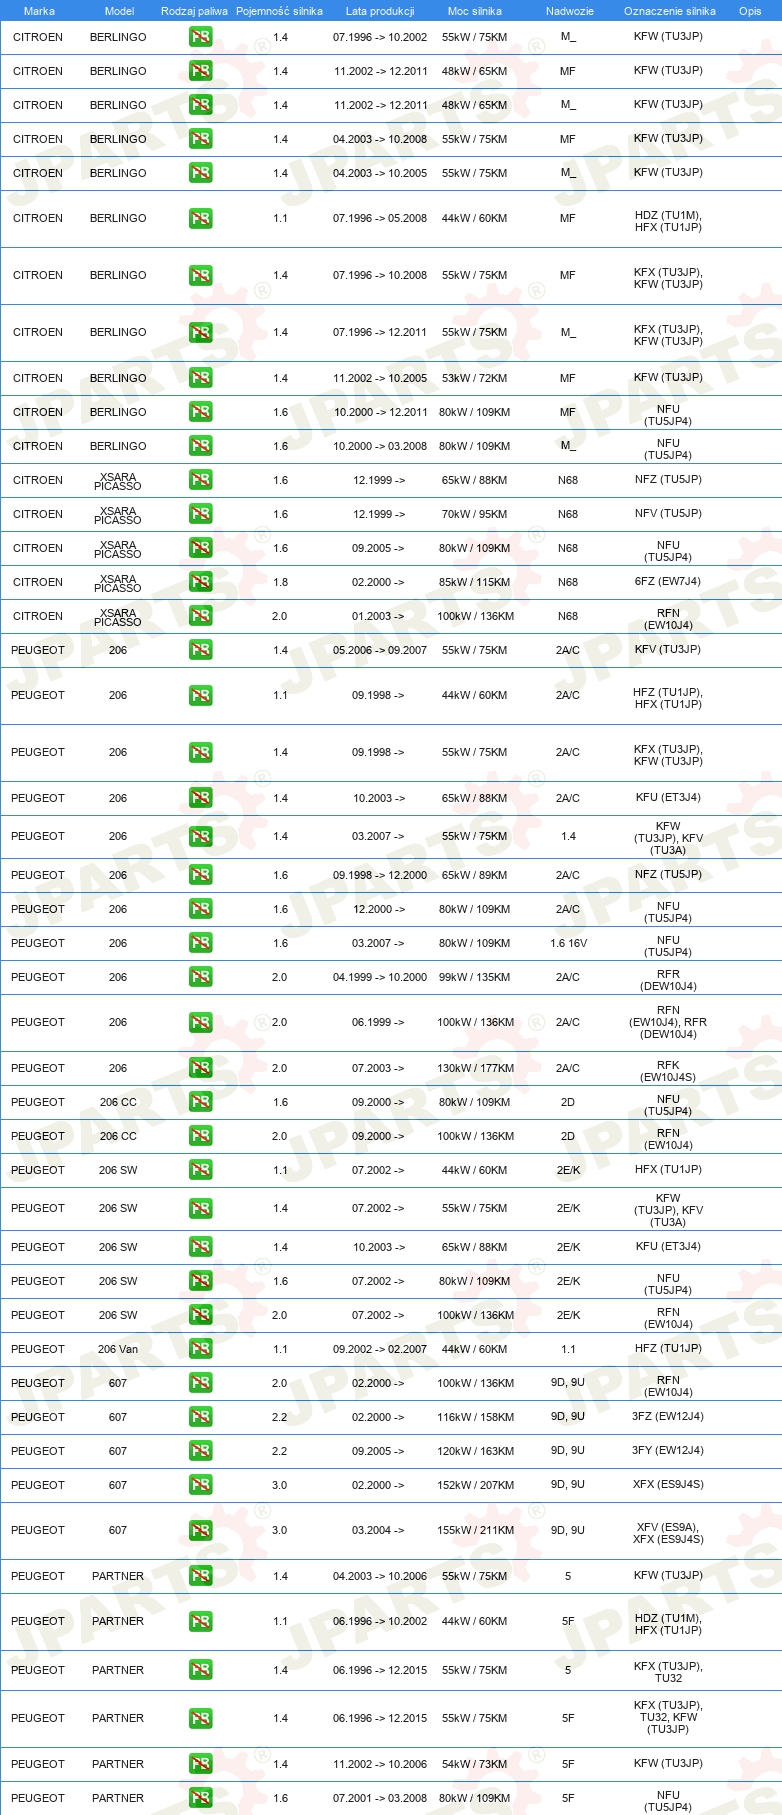Click fuel icon for Partner 1.1

(200, 1621)
